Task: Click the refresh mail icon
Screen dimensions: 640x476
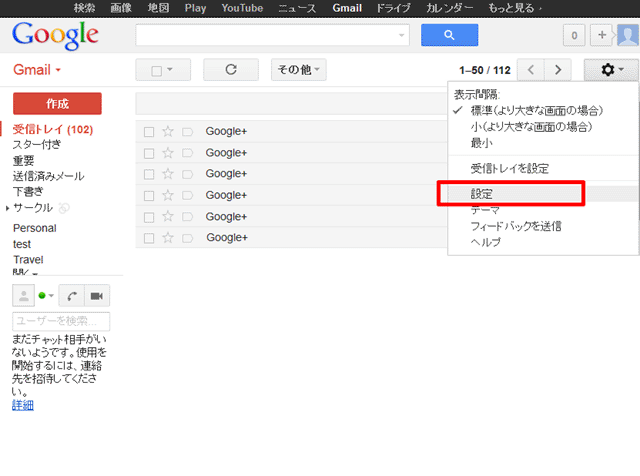Action: point(231,70)
